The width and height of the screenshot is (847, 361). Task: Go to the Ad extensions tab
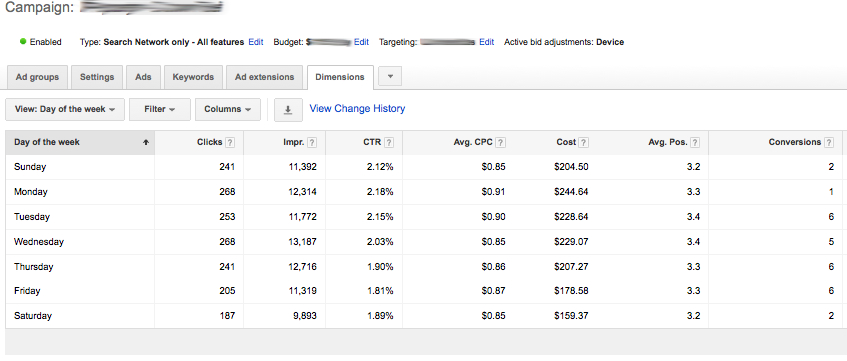(x=265, y=77)
